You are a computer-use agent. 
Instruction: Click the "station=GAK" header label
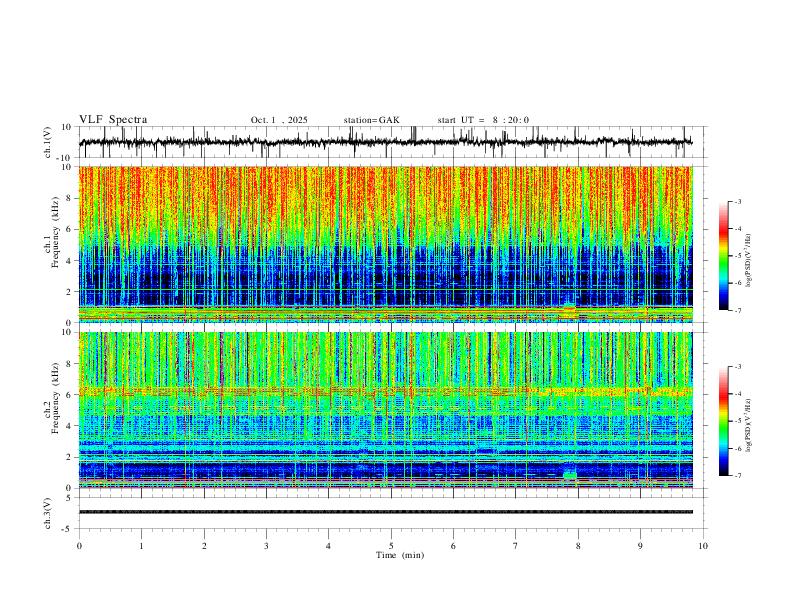tap(371, 120)
